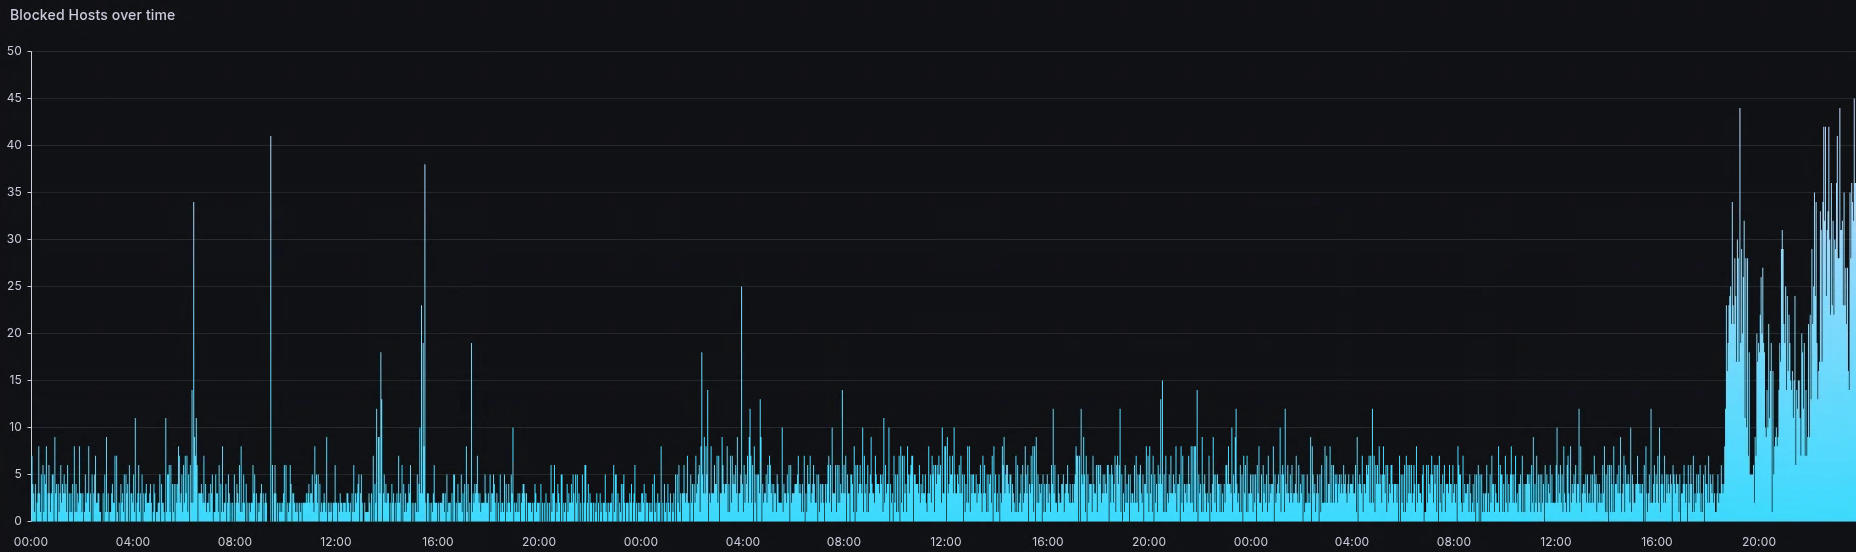Click the second 16:00 label on x-axis
Image resolution: width=1856 pixels, height=552 pixels.
point(1047,542)
